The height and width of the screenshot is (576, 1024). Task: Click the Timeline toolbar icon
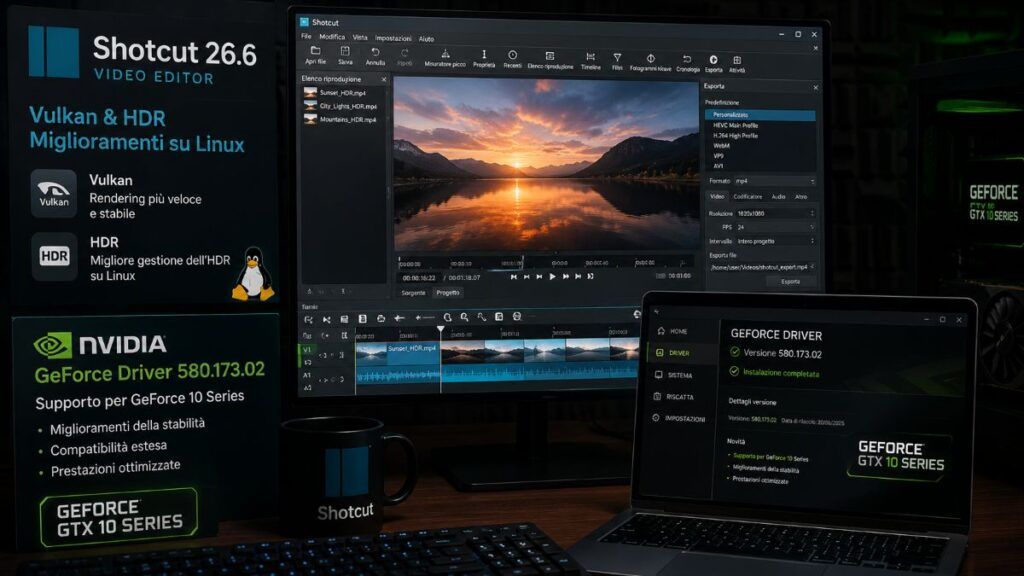point(590,57)
